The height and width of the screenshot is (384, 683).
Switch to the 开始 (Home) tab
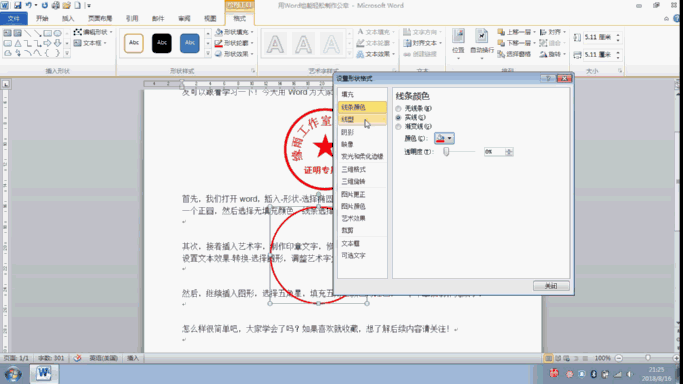(42, 18)
